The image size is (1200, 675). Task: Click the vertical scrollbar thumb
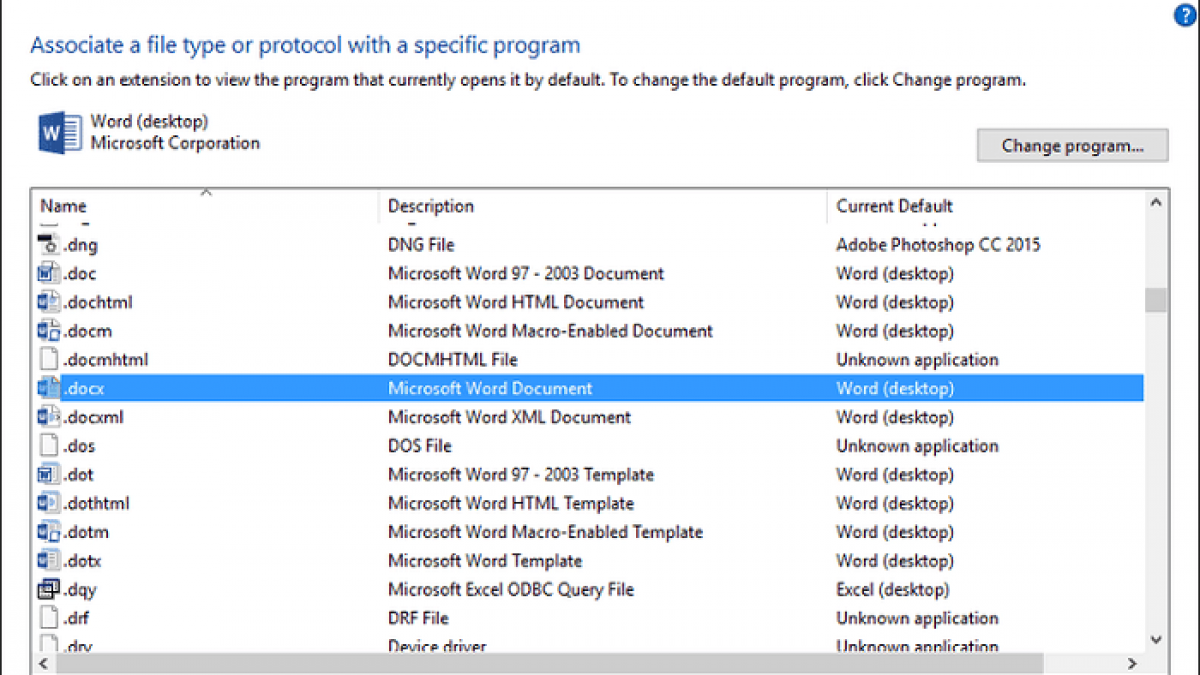(1156, 300)
